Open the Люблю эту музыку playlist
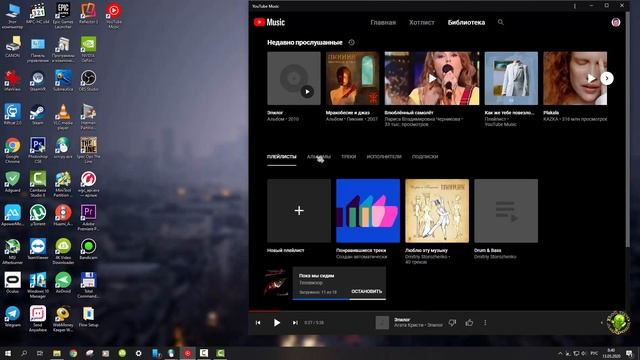This screenshot has width=640, height=360. click(x=437, y=211)
